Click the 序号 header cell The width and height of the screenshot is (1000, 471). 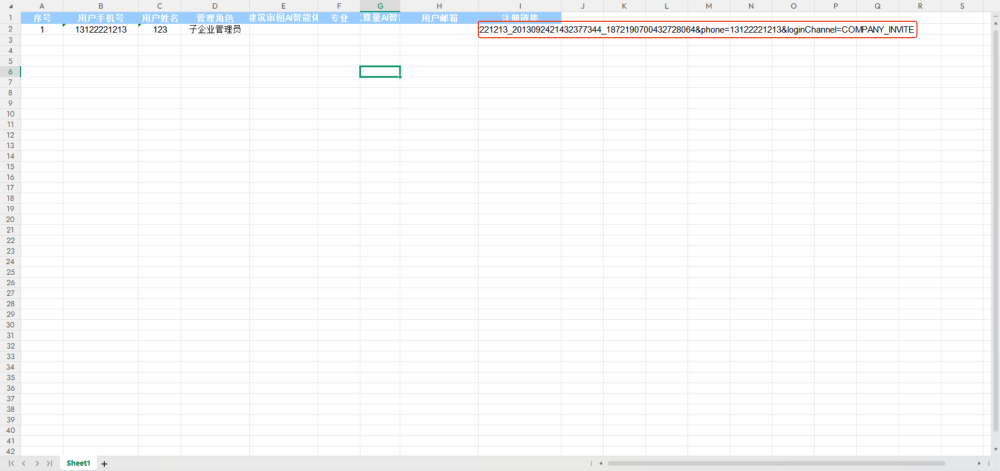42,18
